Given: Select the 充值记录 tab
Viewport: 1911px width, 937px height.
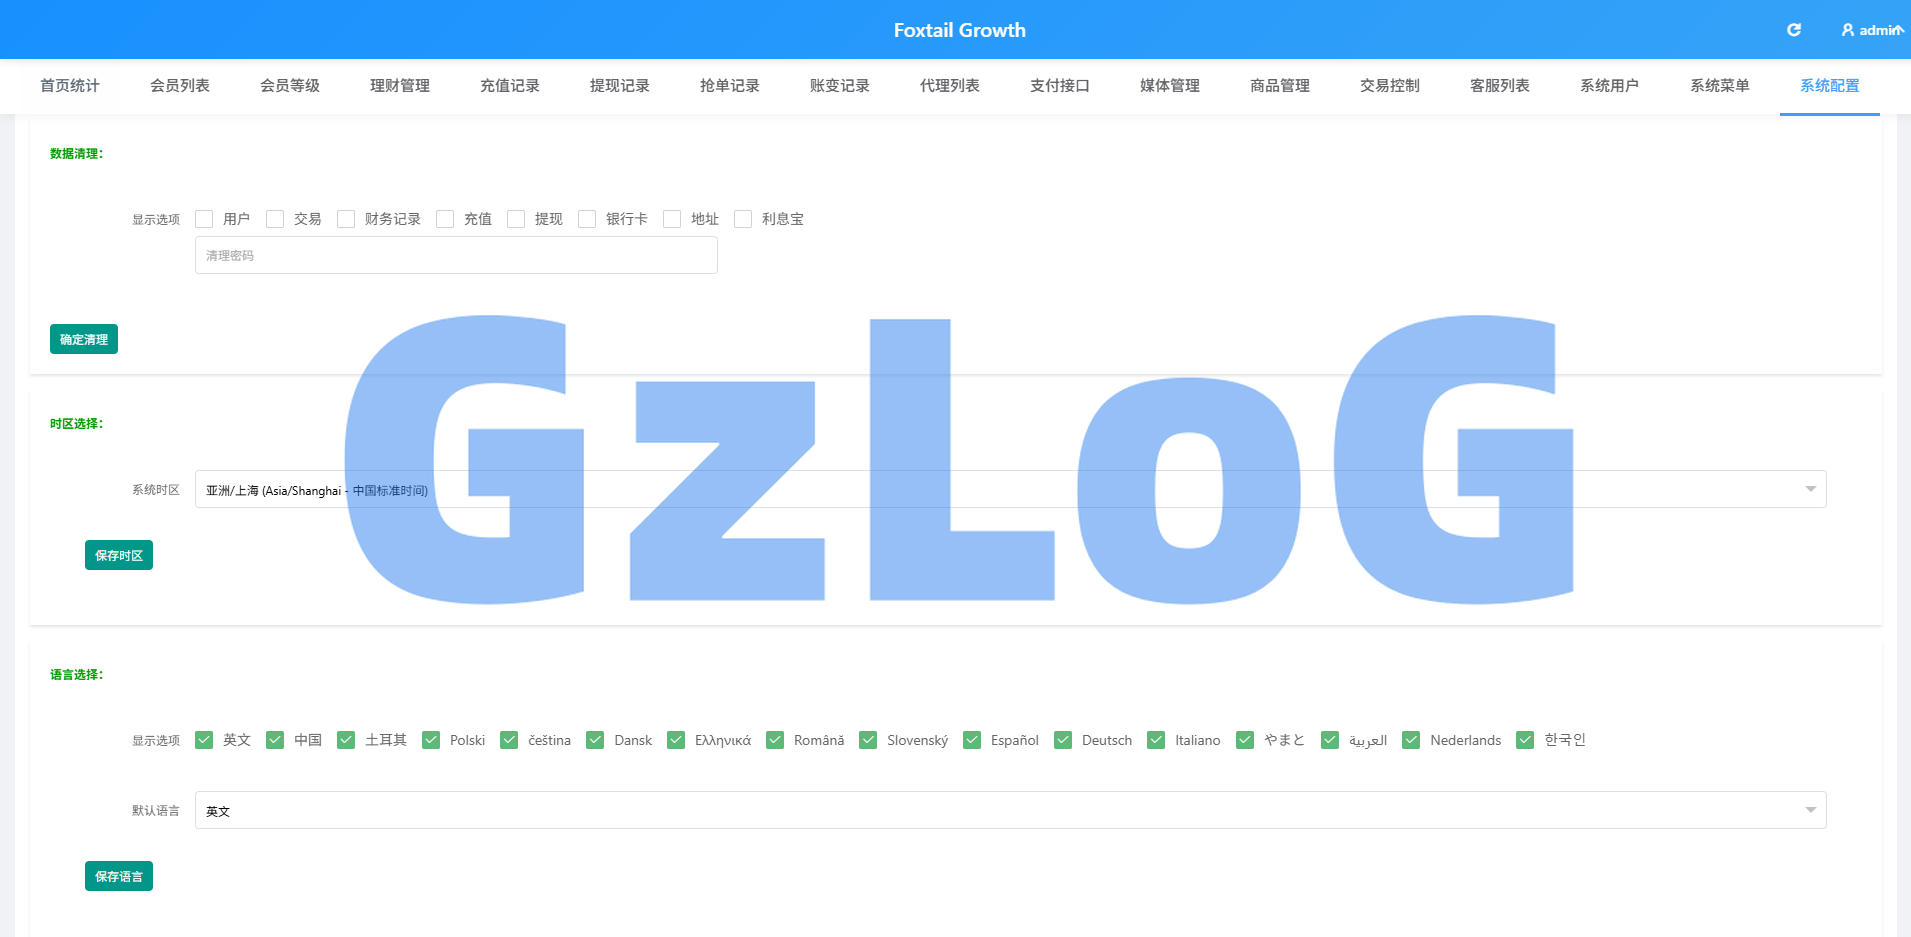Looking at the screenshot, I should click(510, 86).
